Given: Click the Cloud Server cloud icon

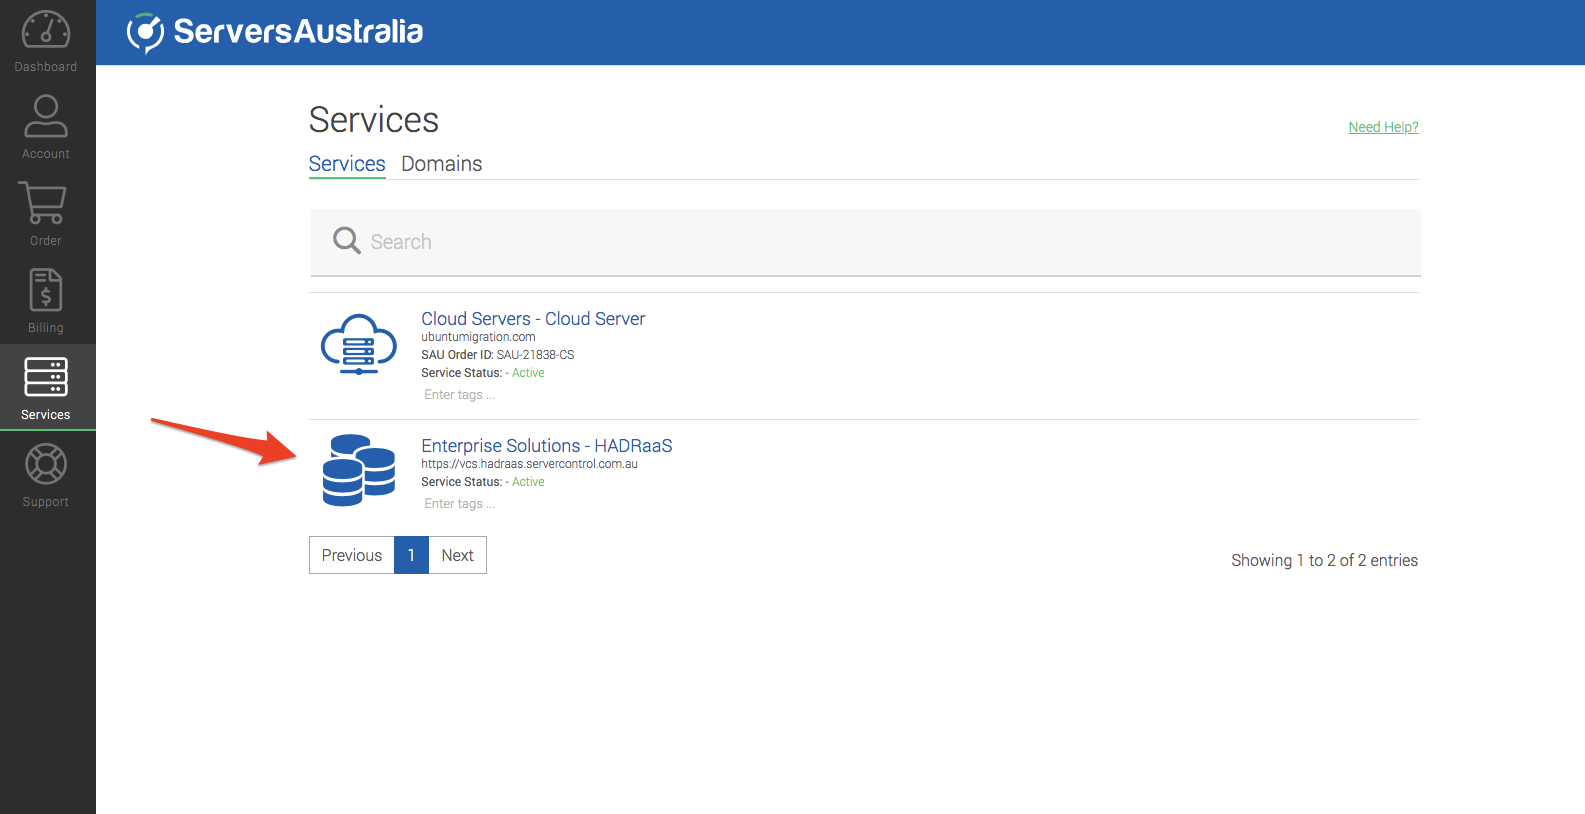Looking at the screenshot, I should 358,345.
